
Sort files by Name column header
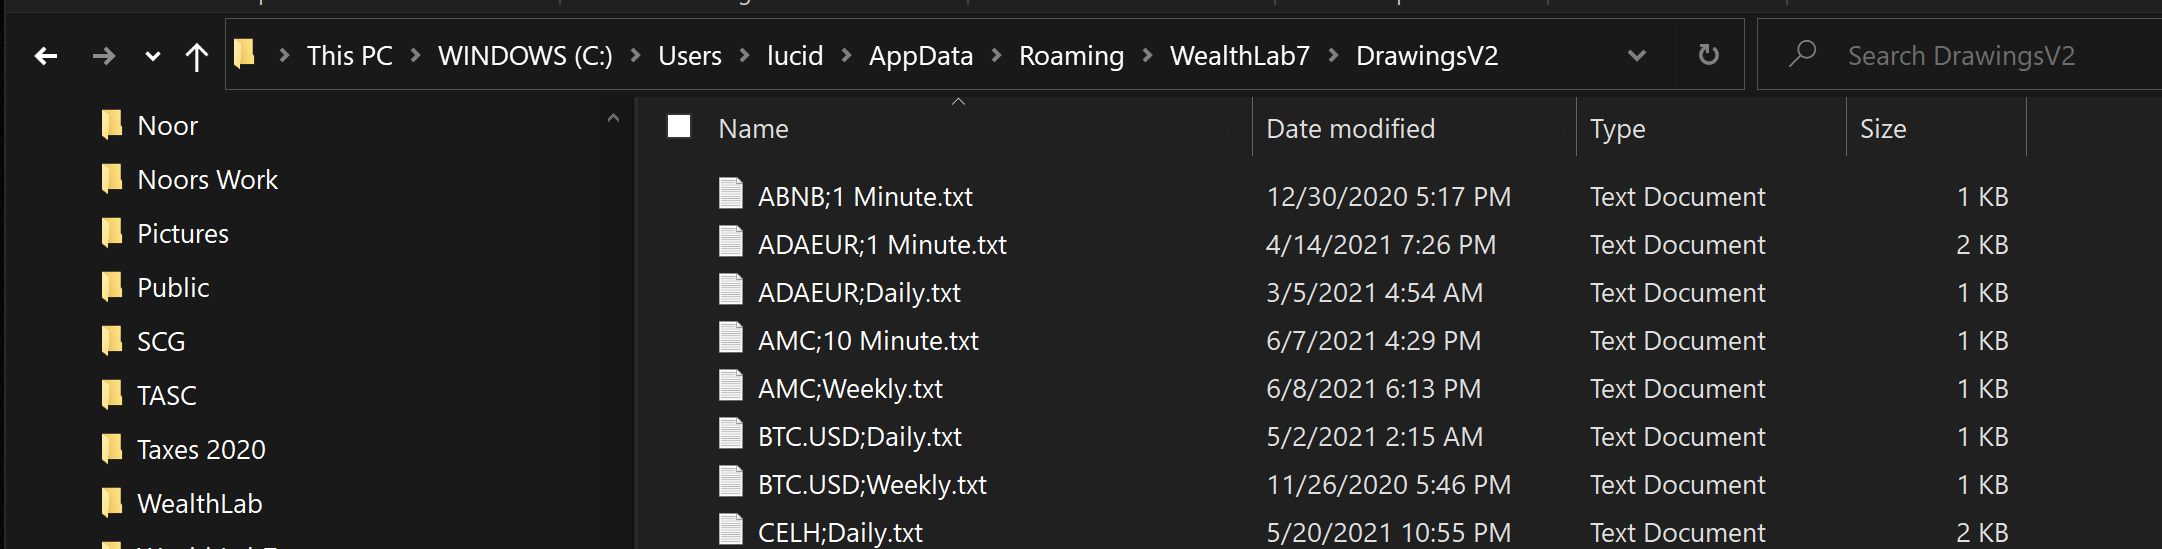(753, 129)
